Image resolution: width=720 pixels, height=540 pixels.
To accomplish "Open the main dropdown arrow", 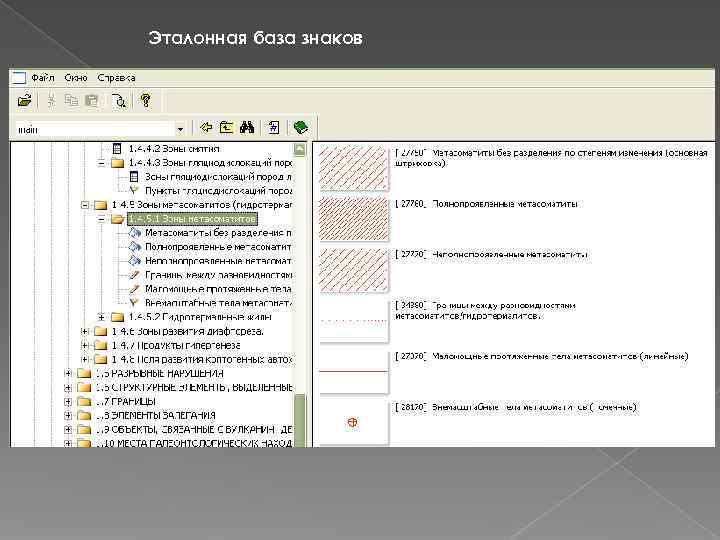I will pyautogui.click(x=180, y=129).
